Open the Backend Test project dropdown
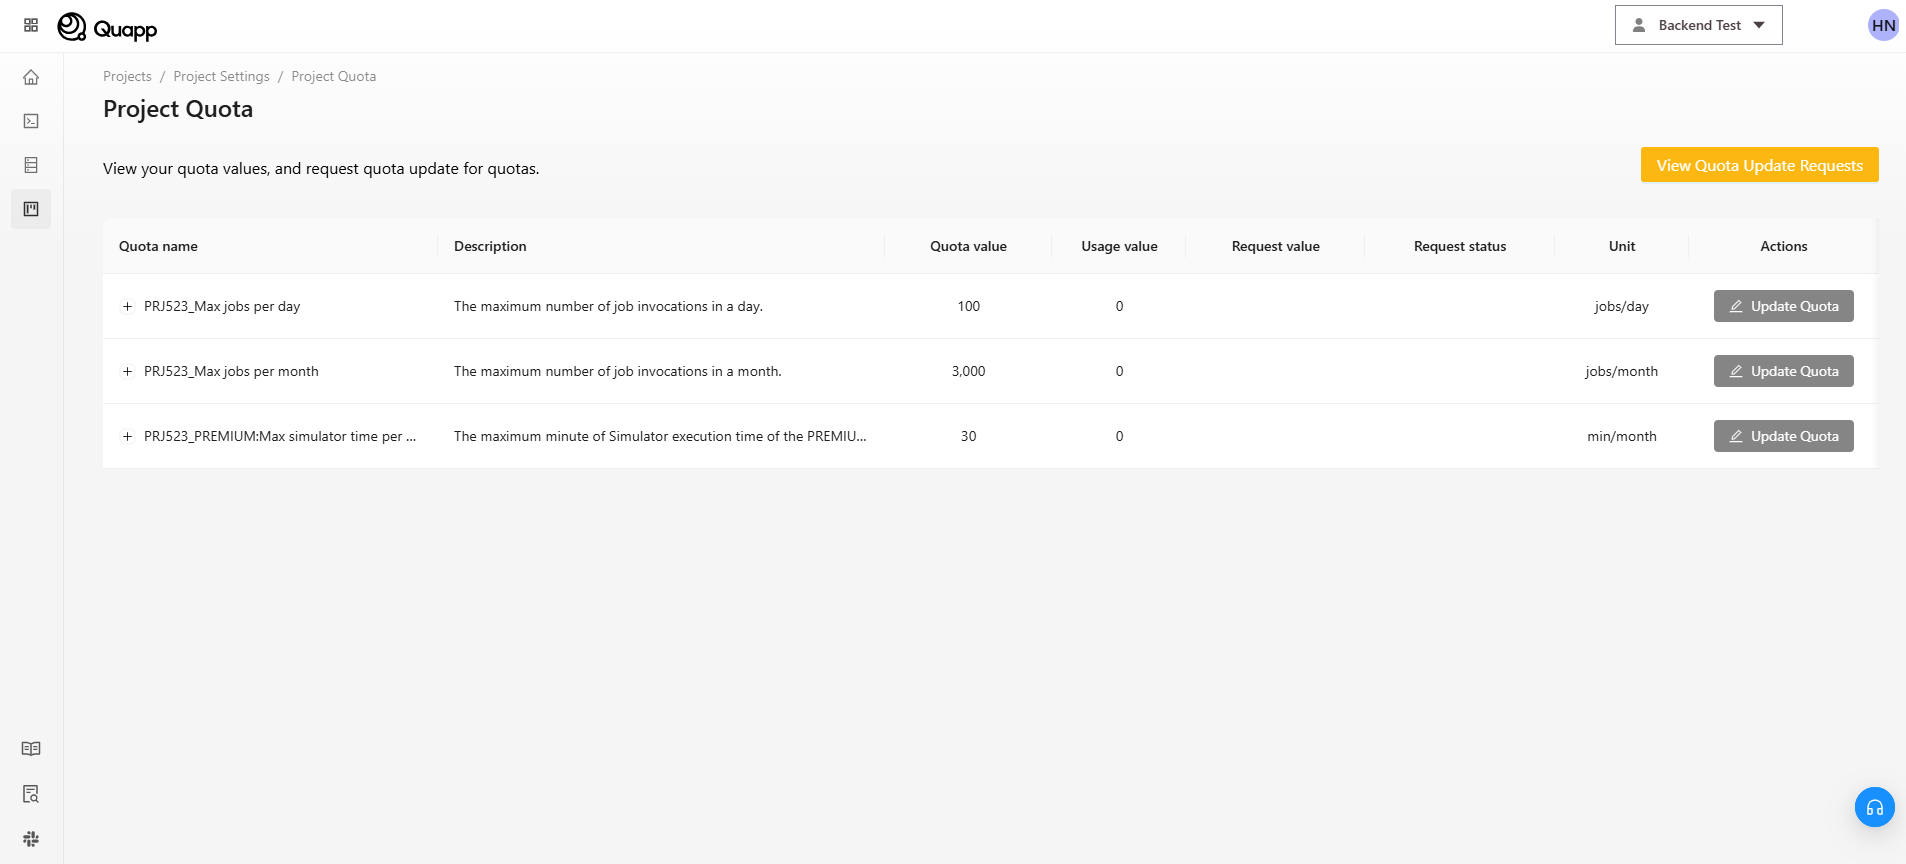Image resolution: width=1906 pixels, height=864 pixels. click(1698, 25)
